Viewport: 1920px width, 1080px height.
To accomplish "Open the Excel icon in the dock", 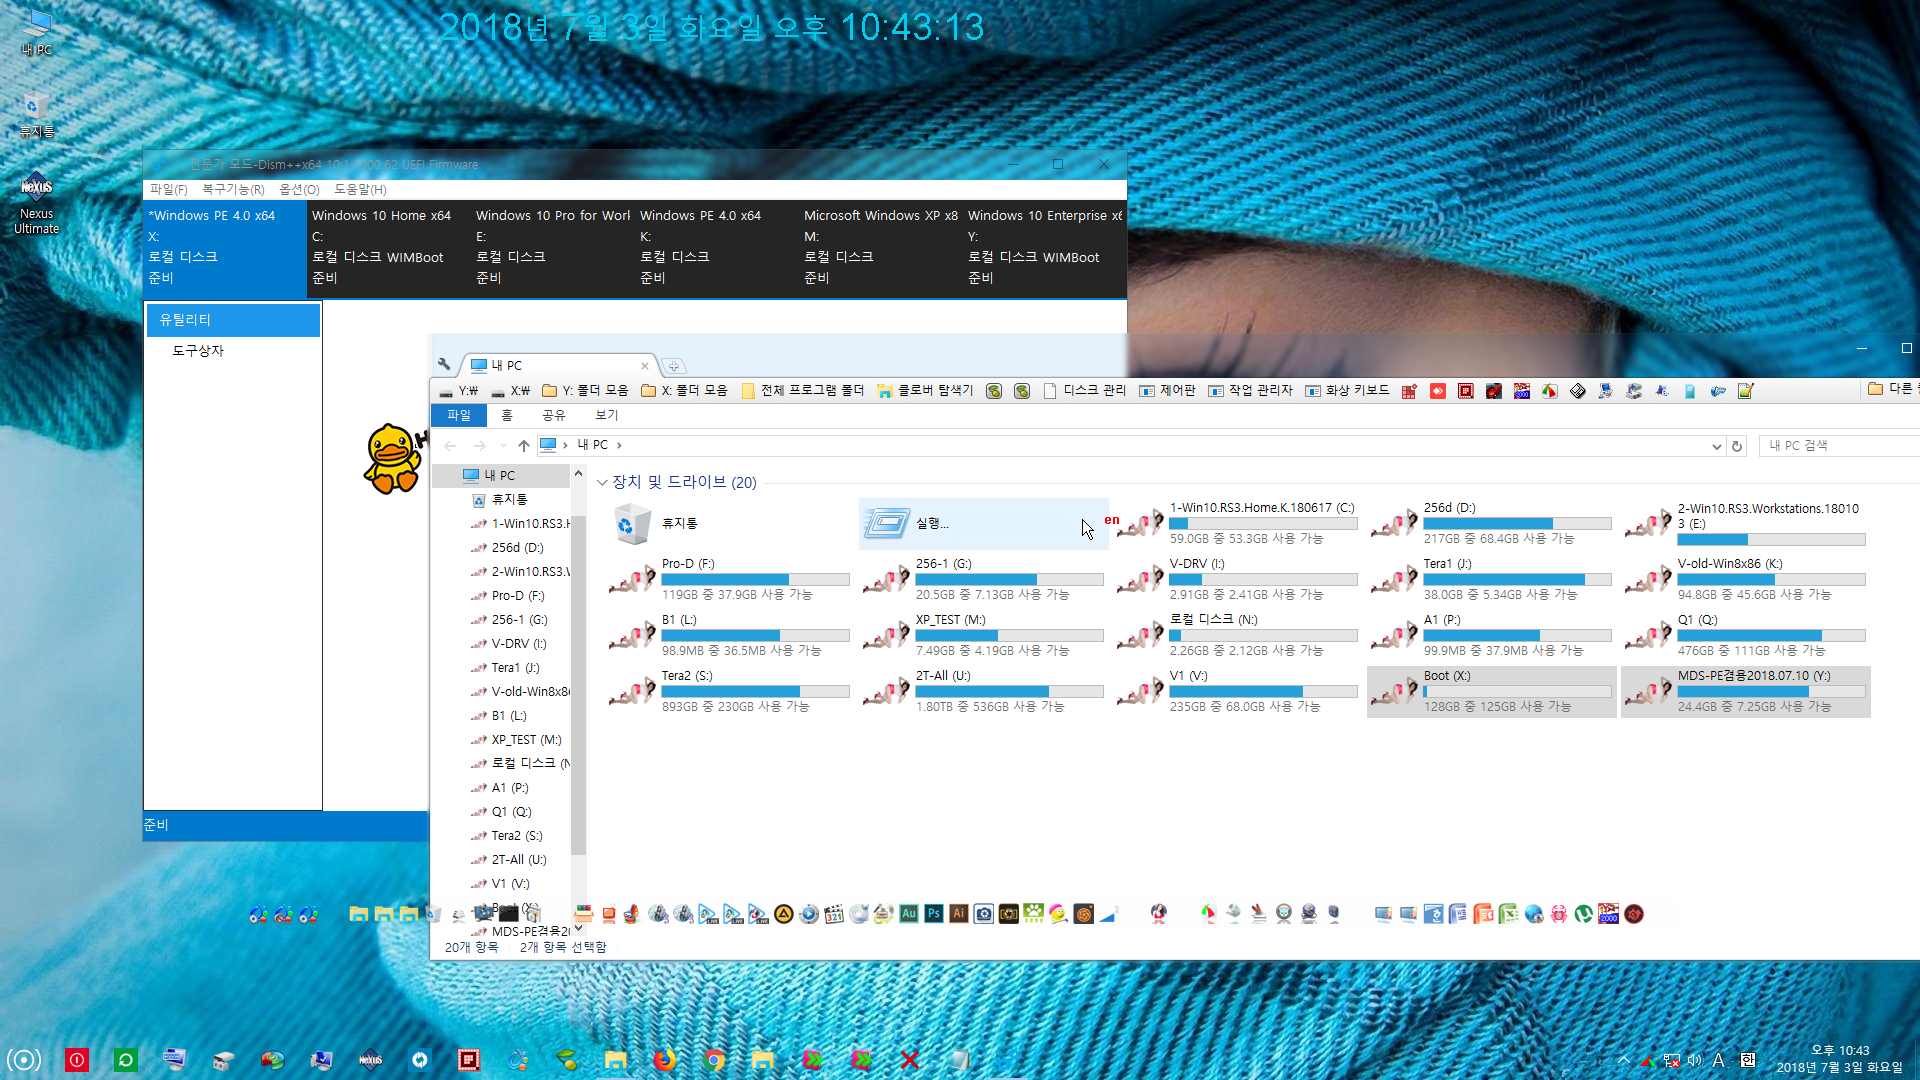I will 1508,913.
